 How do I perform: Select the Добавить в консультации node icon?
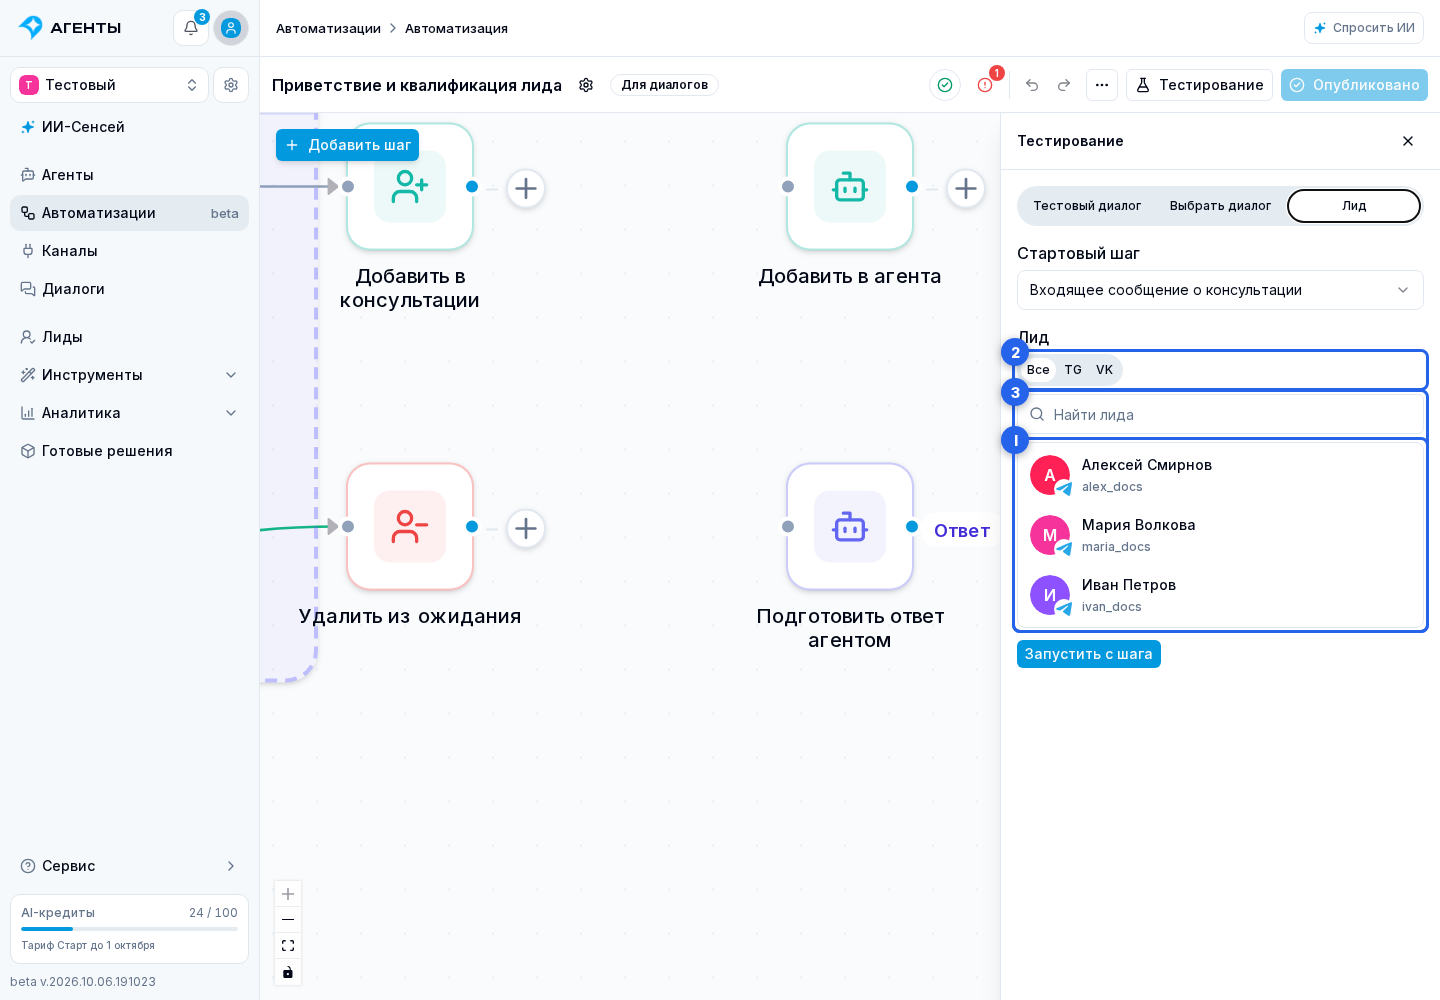[410, 187]
